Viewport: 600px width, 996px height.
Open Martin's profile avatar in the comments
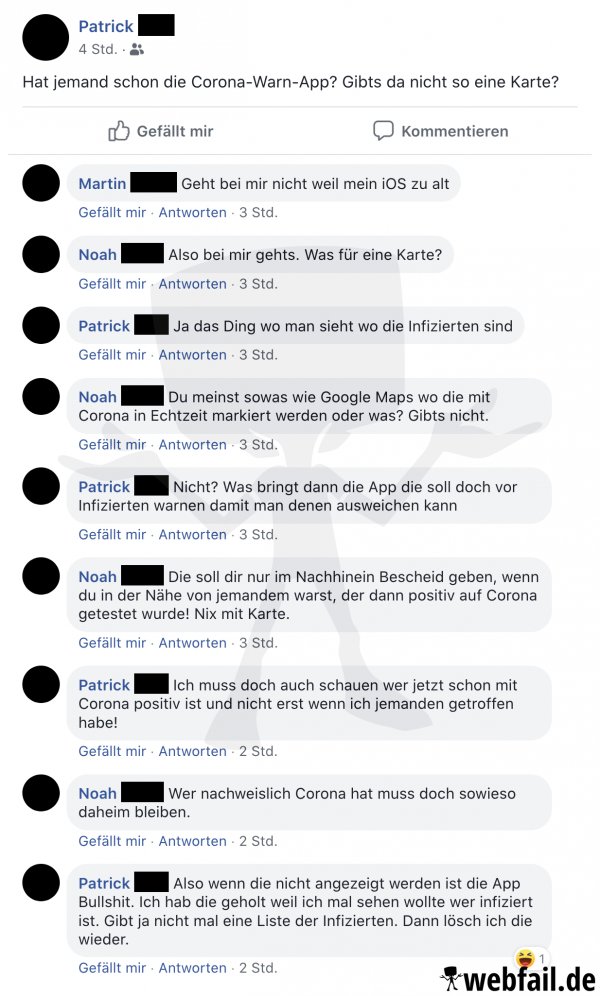pyautogui.click(x=41, y=183)
